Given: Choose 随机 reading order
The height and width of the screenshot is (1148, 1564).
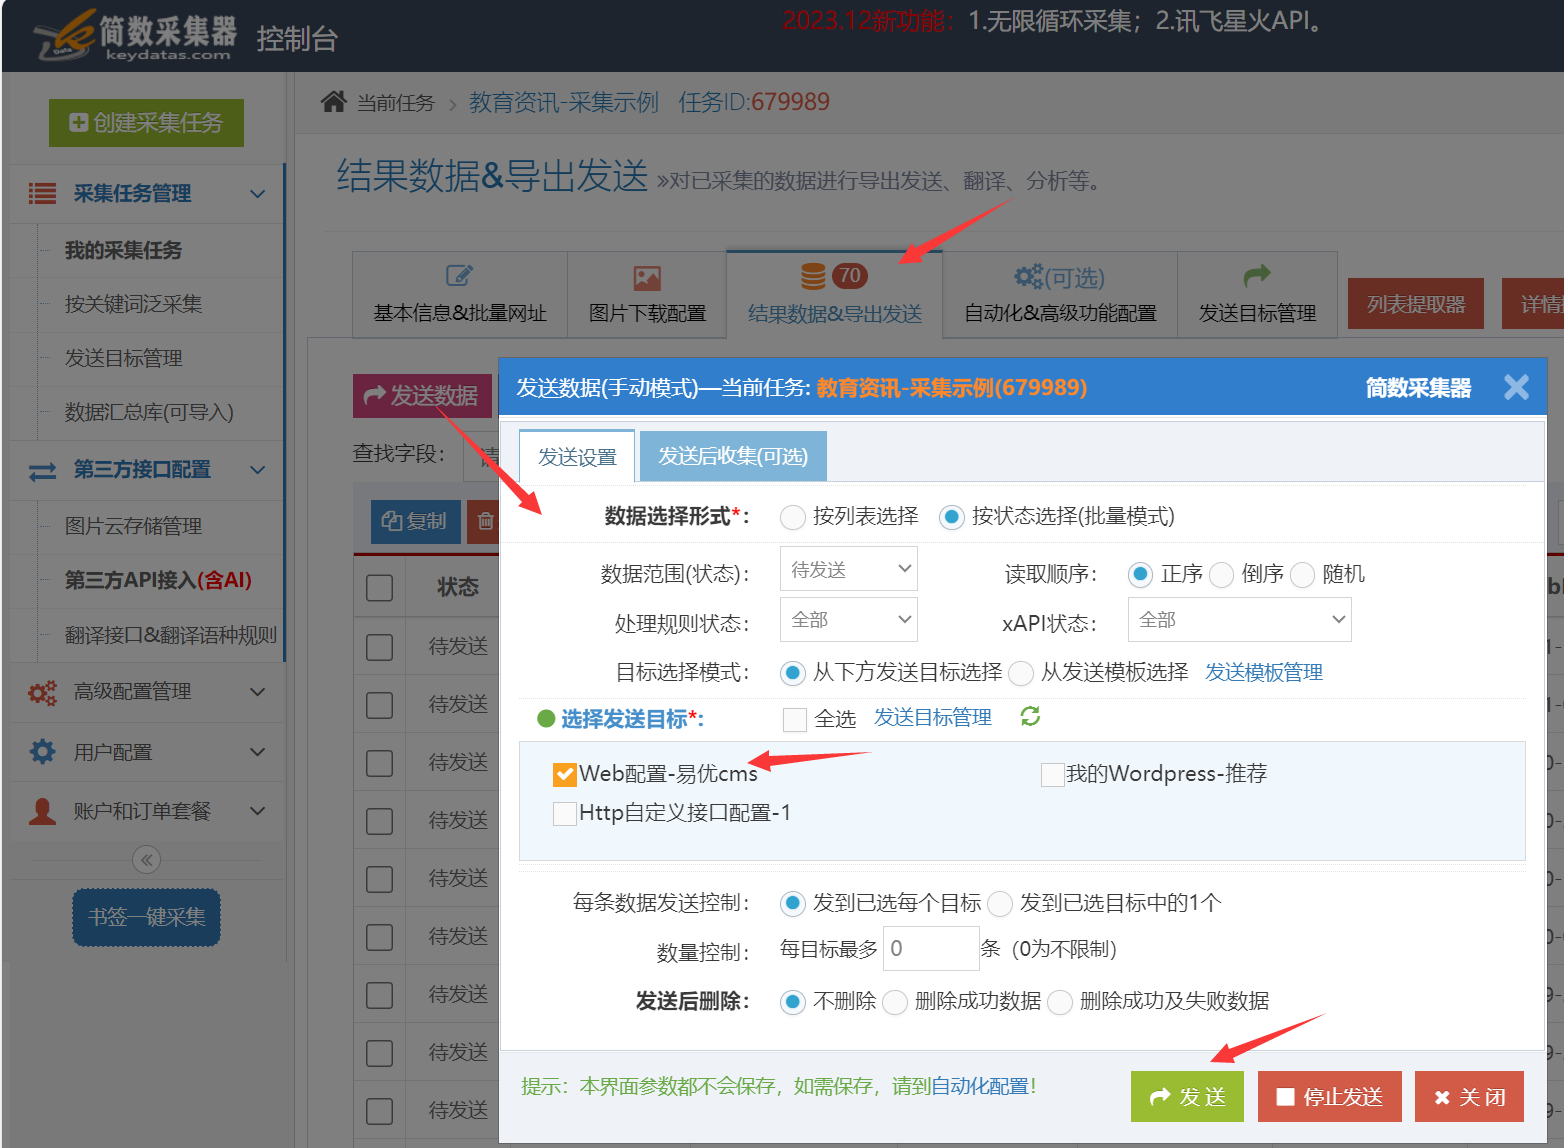Looking at the screenshot, I should [x=1302, y=575].
